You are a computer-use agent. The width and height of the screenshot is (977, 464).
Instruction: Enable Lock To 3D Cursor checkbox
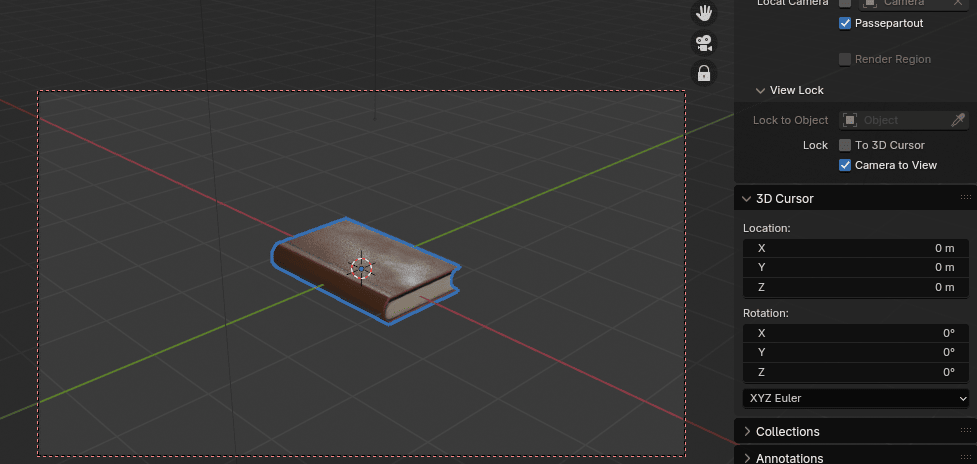click(845, 145)
